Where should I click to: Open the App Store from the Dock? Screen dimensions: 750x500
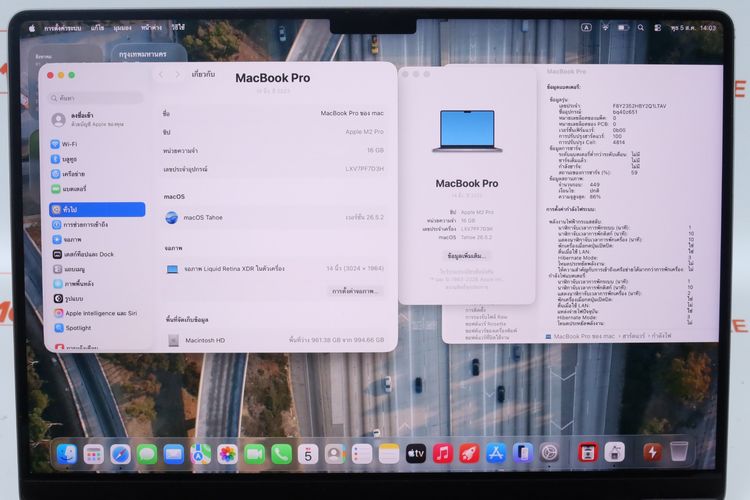pyautogui.click(x=496, y=453)
